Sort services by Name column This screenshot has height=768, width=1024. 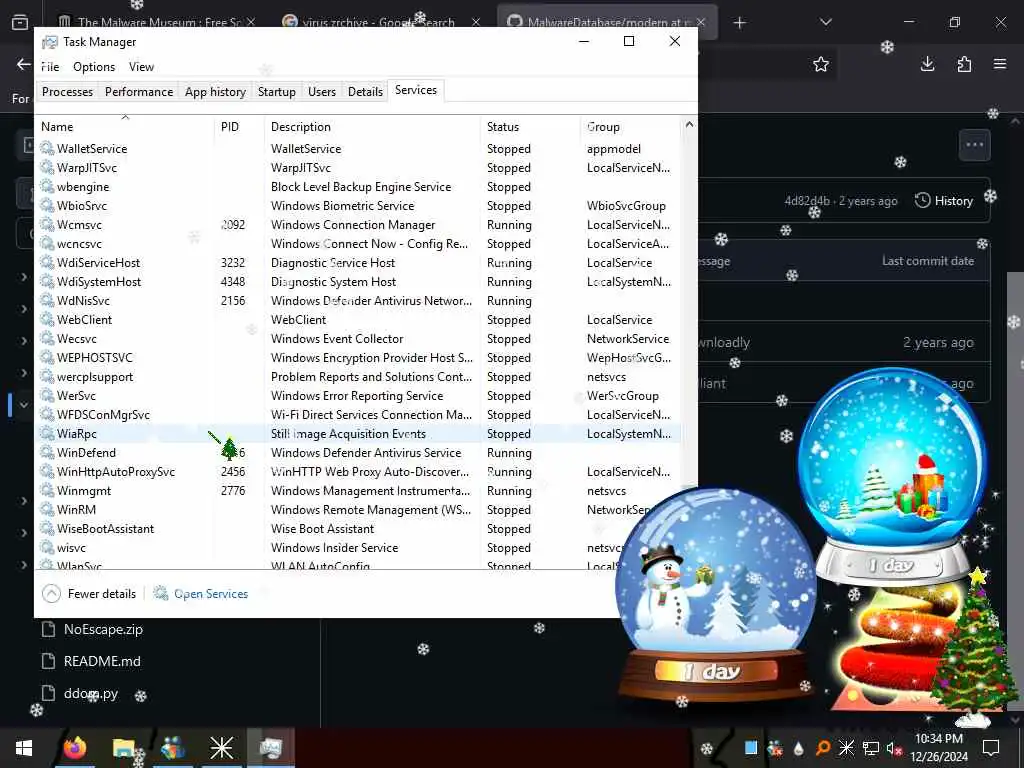coord(124,127)
